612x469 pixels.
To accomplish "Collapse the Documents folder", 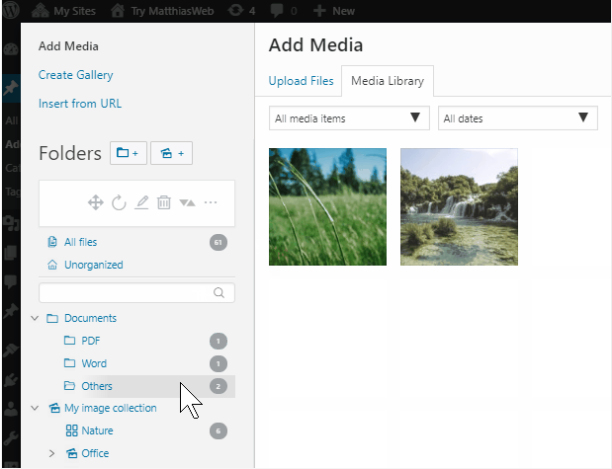I will (35, 318).
